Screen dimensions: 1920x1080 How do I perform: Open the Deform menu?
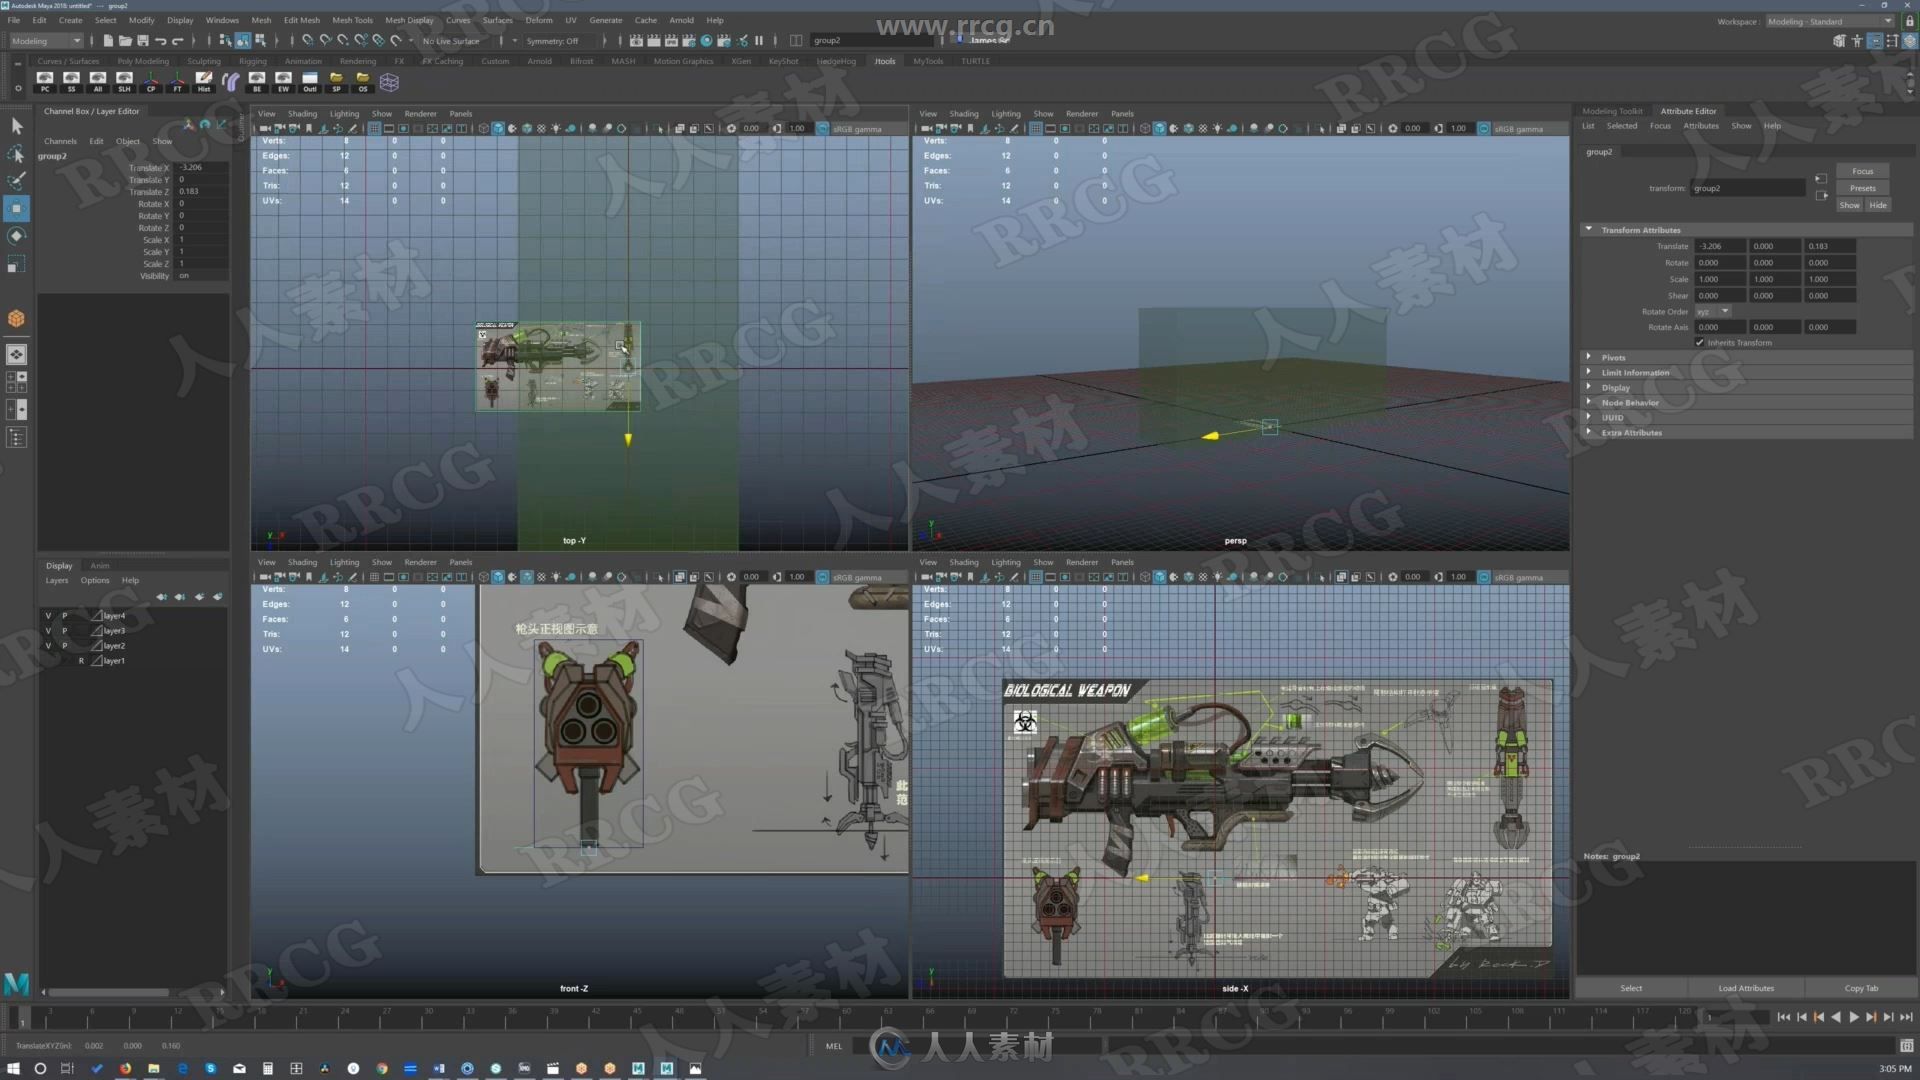[539, 20]
